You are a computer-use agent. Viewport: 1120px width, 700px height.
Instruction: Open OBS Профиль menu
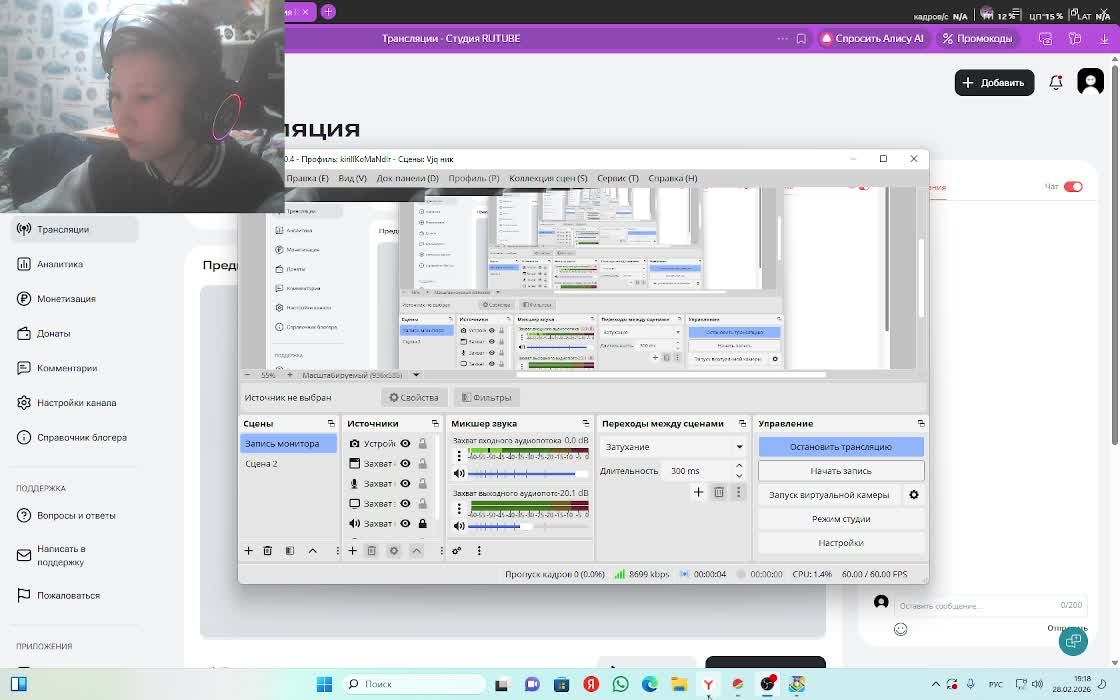474,178
